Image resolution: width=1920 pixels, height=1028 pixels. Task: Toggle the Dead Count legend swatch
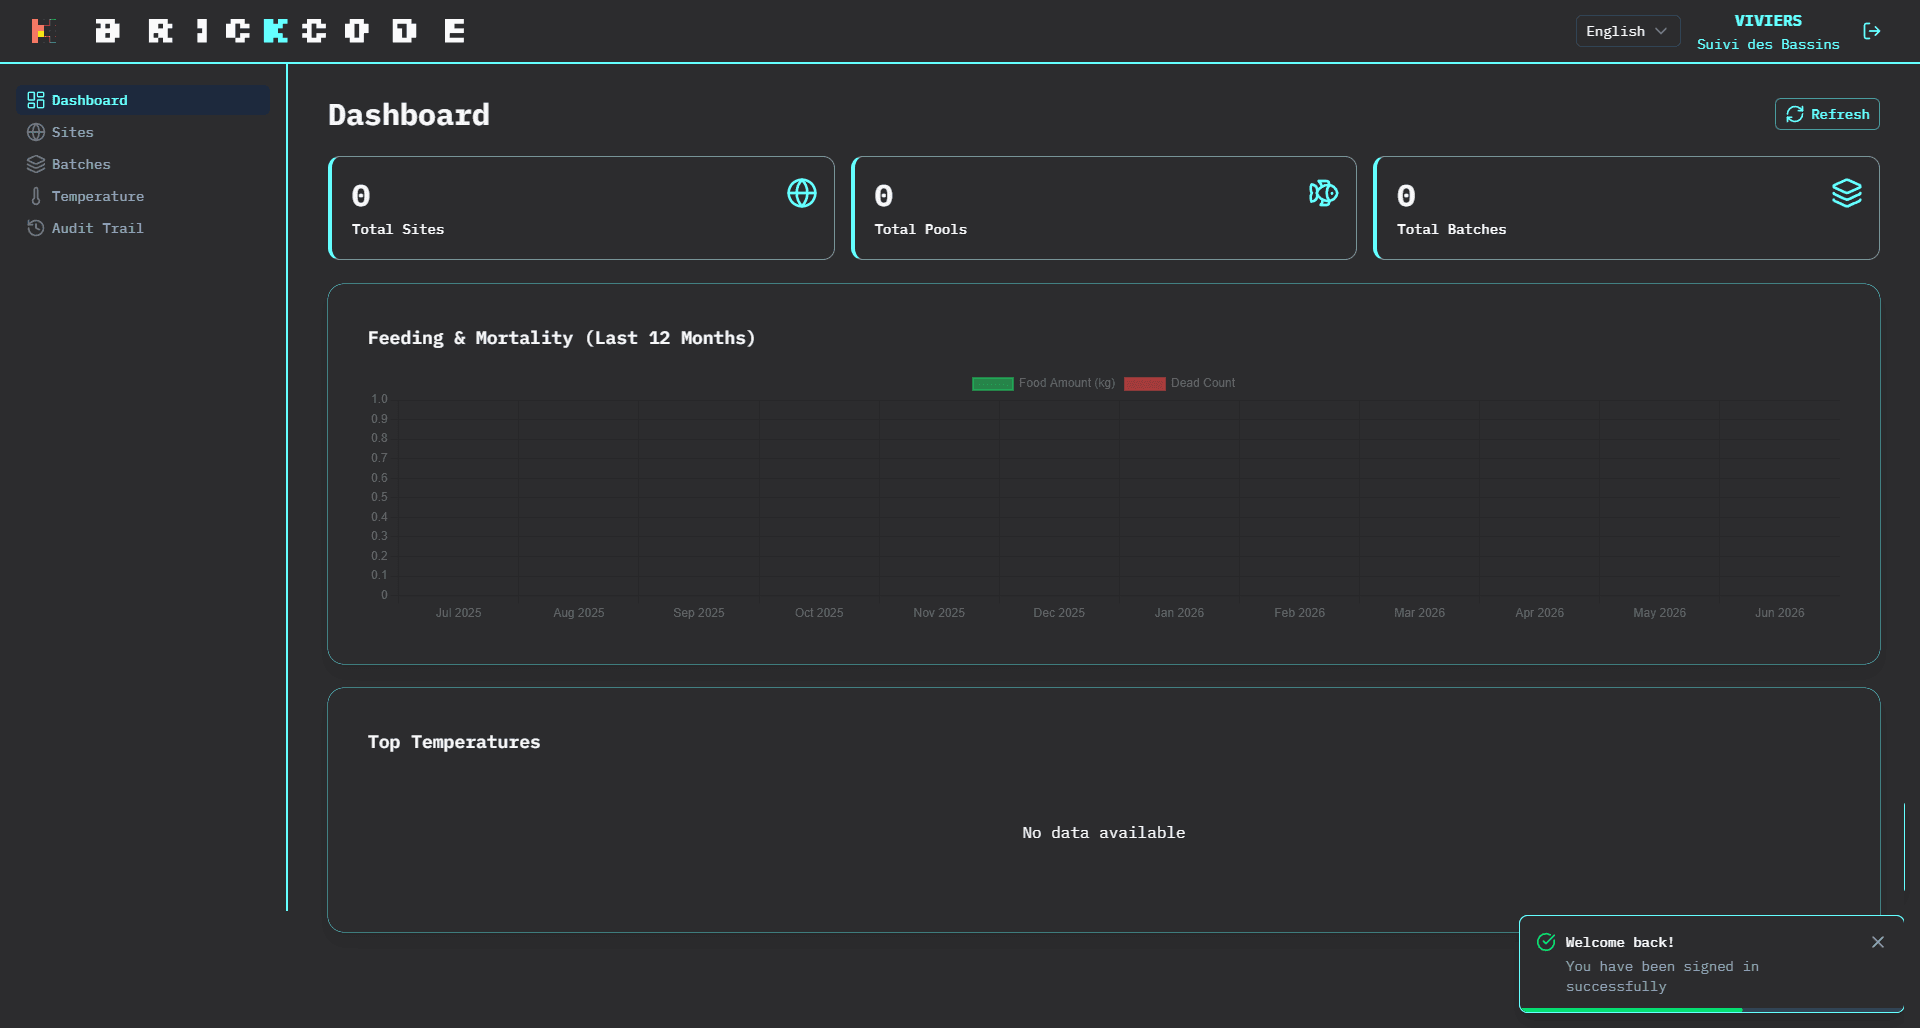point(1144,384)
